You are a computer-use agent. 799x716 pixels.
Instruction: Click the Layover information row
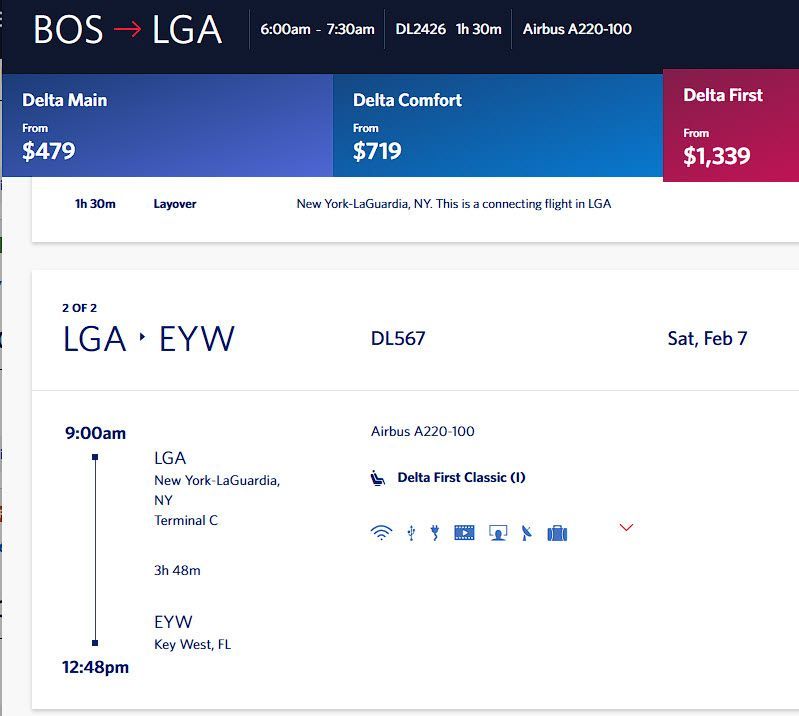(415, 204)
